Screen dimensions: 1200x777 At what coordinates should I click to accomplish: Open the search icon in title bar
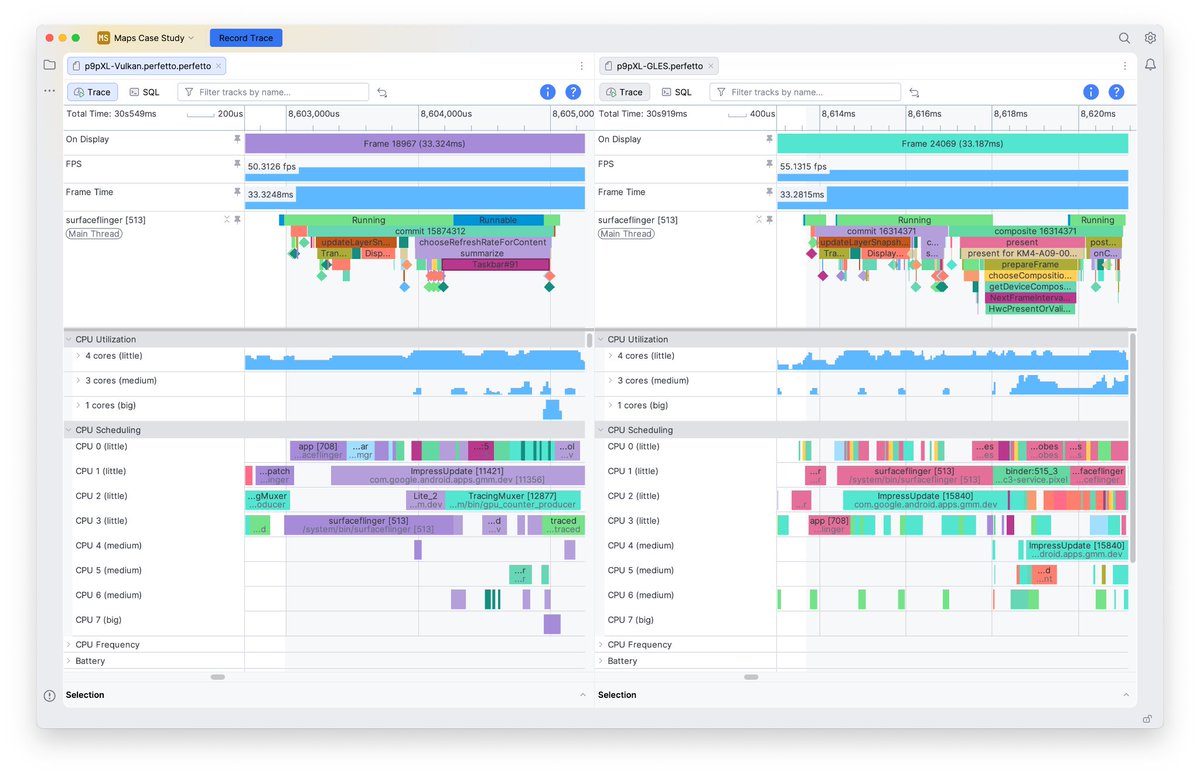(1124, 38)
